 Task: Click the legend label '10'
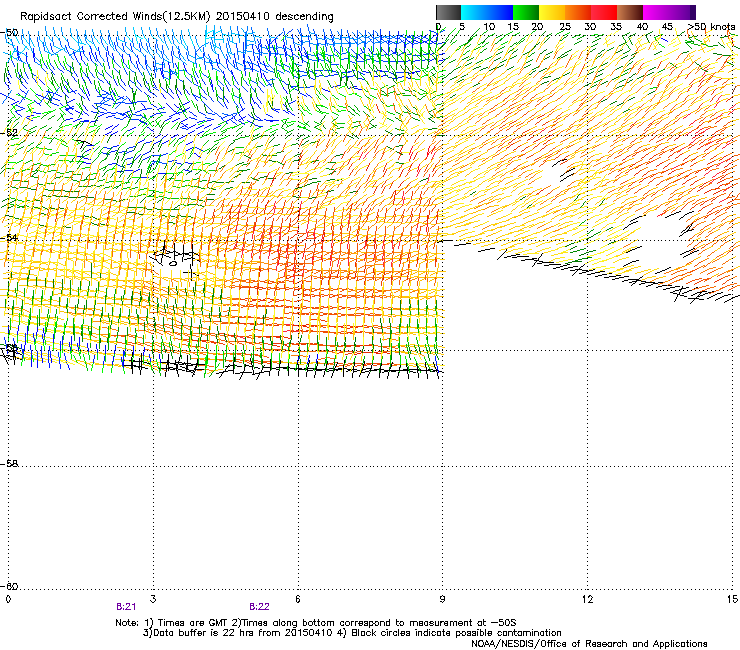coord(489,27)
